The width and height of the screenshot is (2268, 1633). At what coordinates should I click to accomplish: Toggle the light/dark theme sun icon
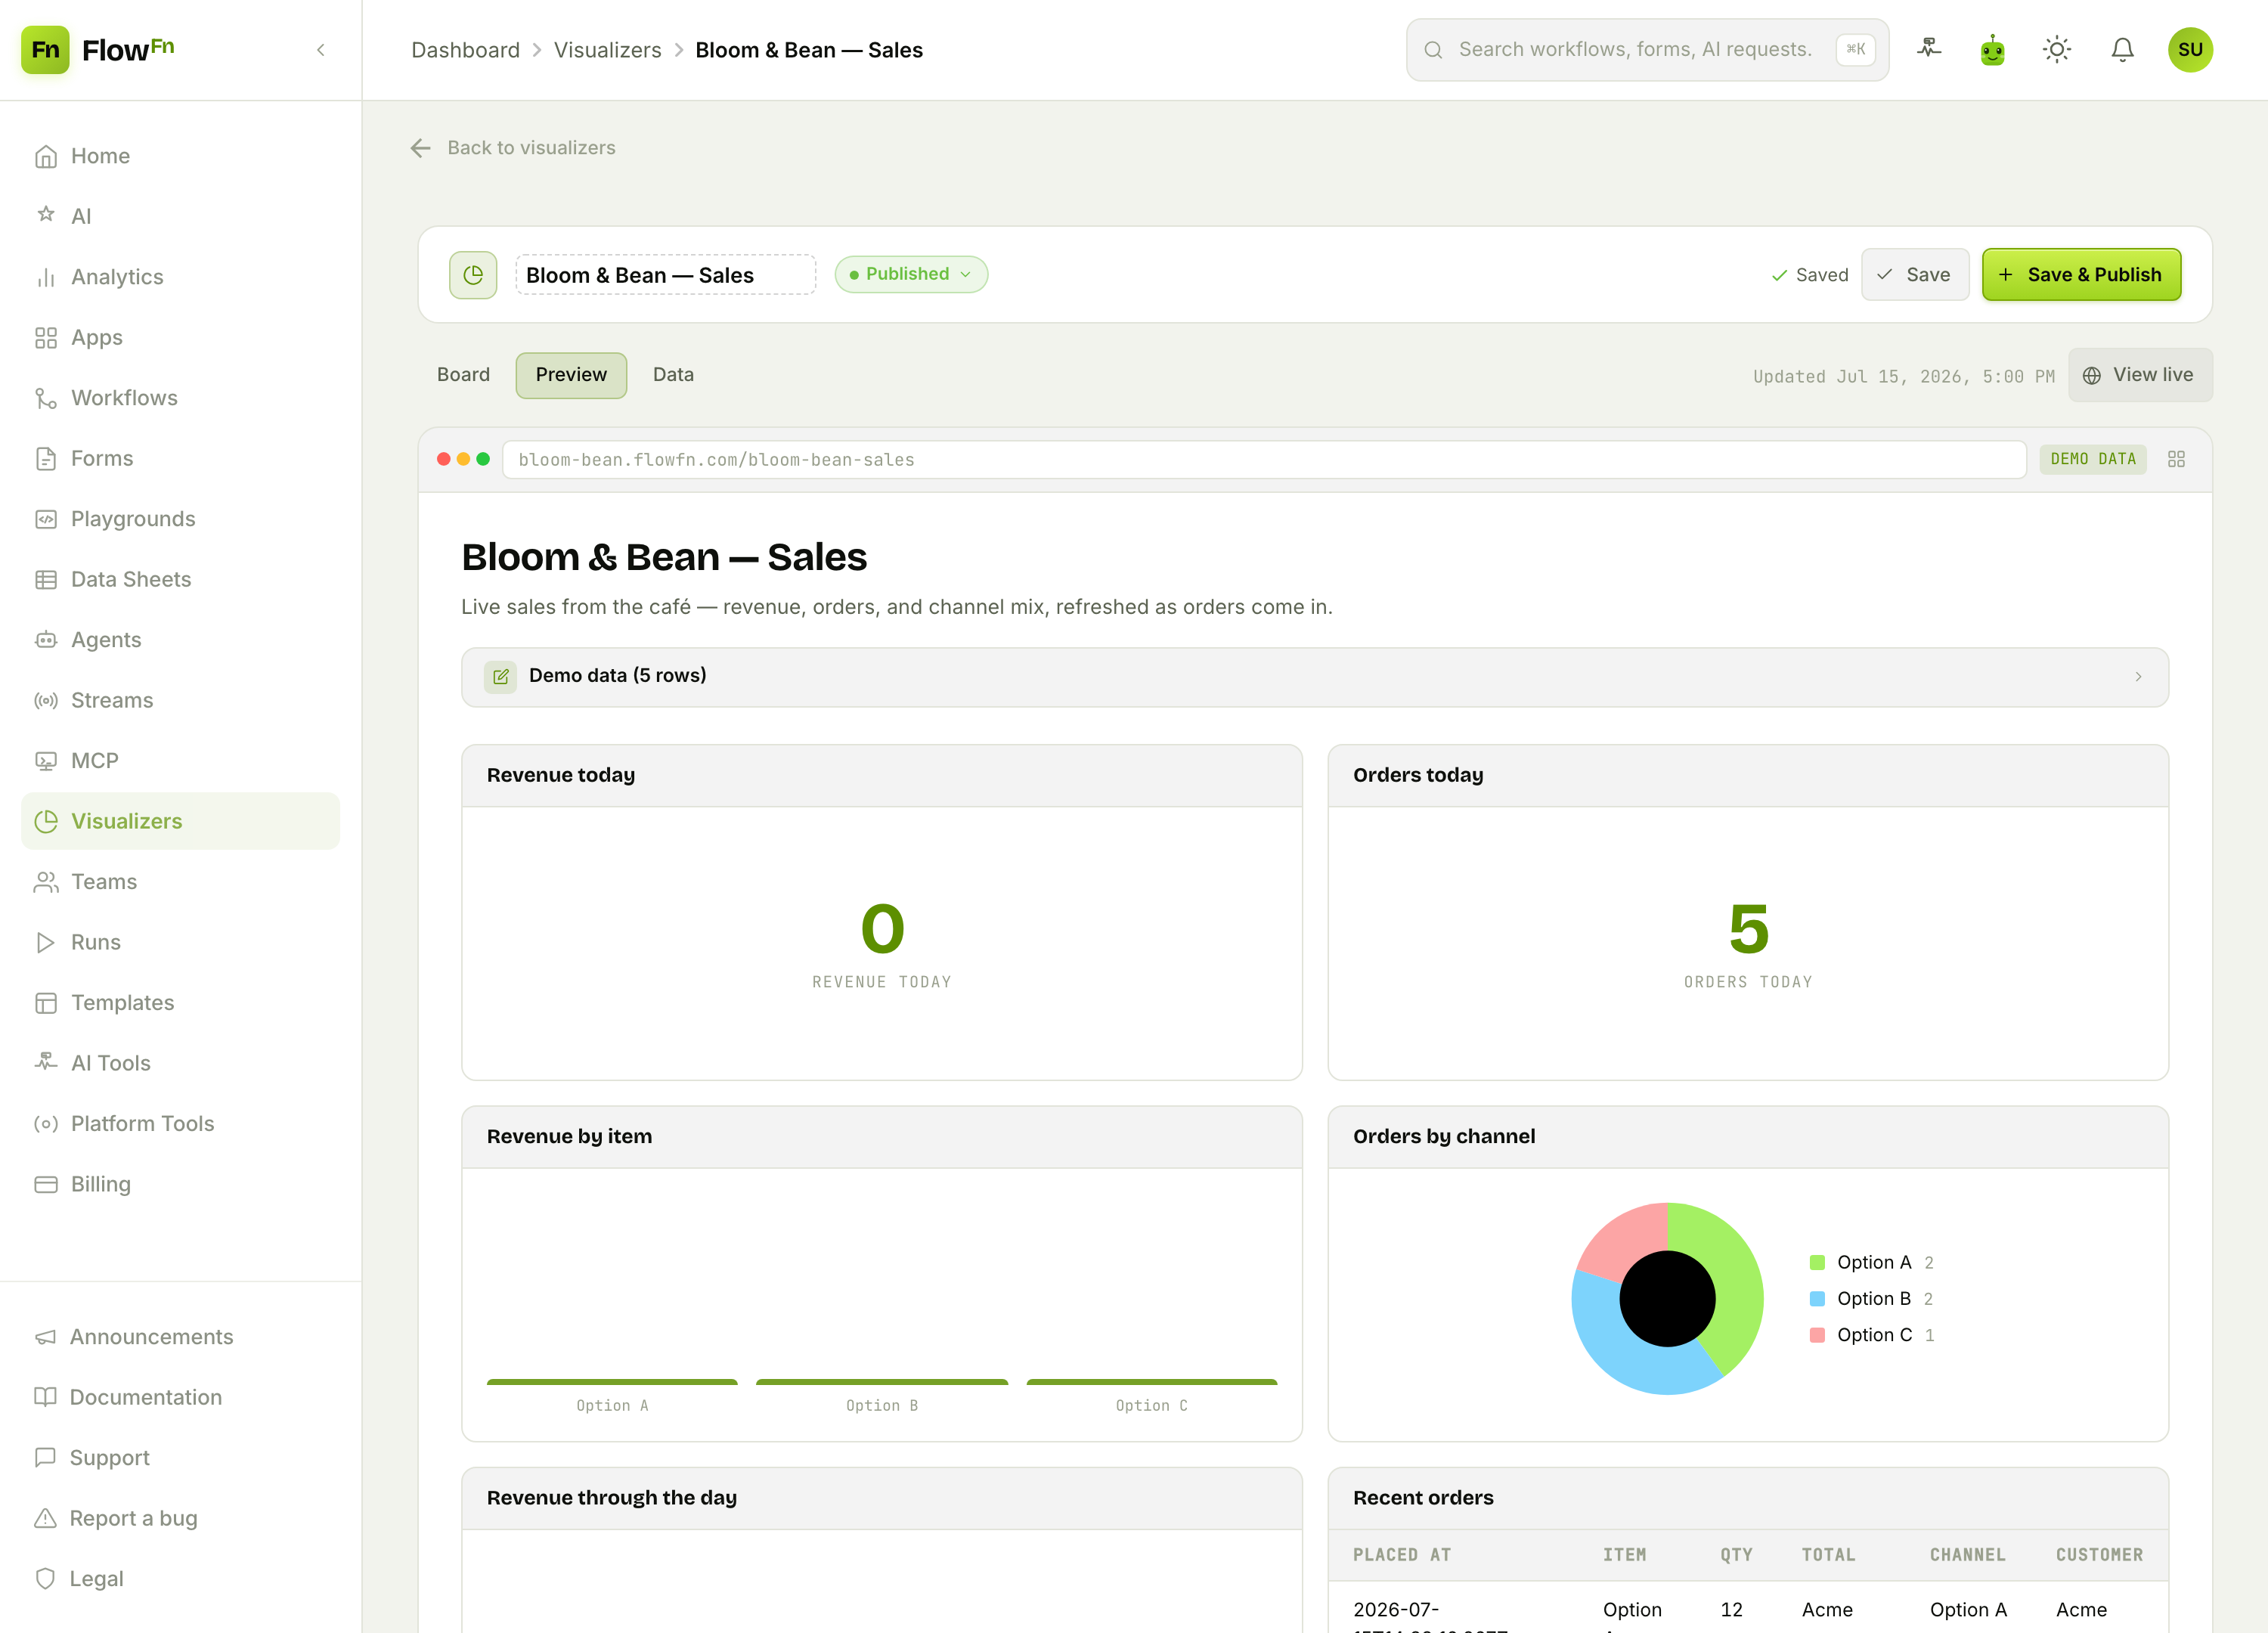[2057, 49]
